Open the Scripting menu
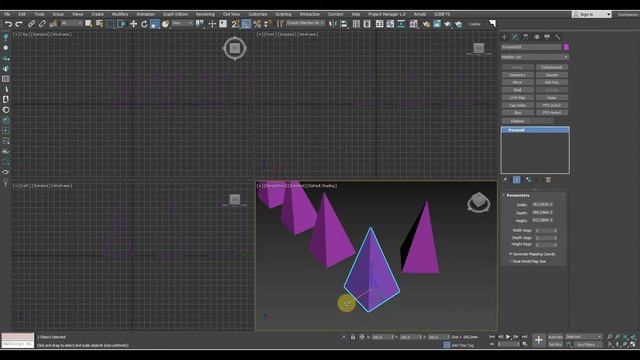Screen dimensions: 640x360 coord(283,14)
